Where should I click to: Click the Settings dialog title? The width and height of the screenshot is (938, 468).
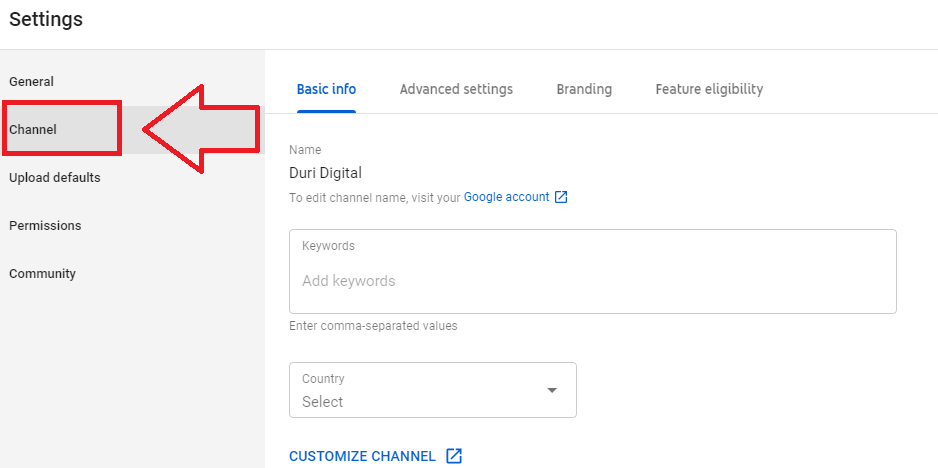46,20
